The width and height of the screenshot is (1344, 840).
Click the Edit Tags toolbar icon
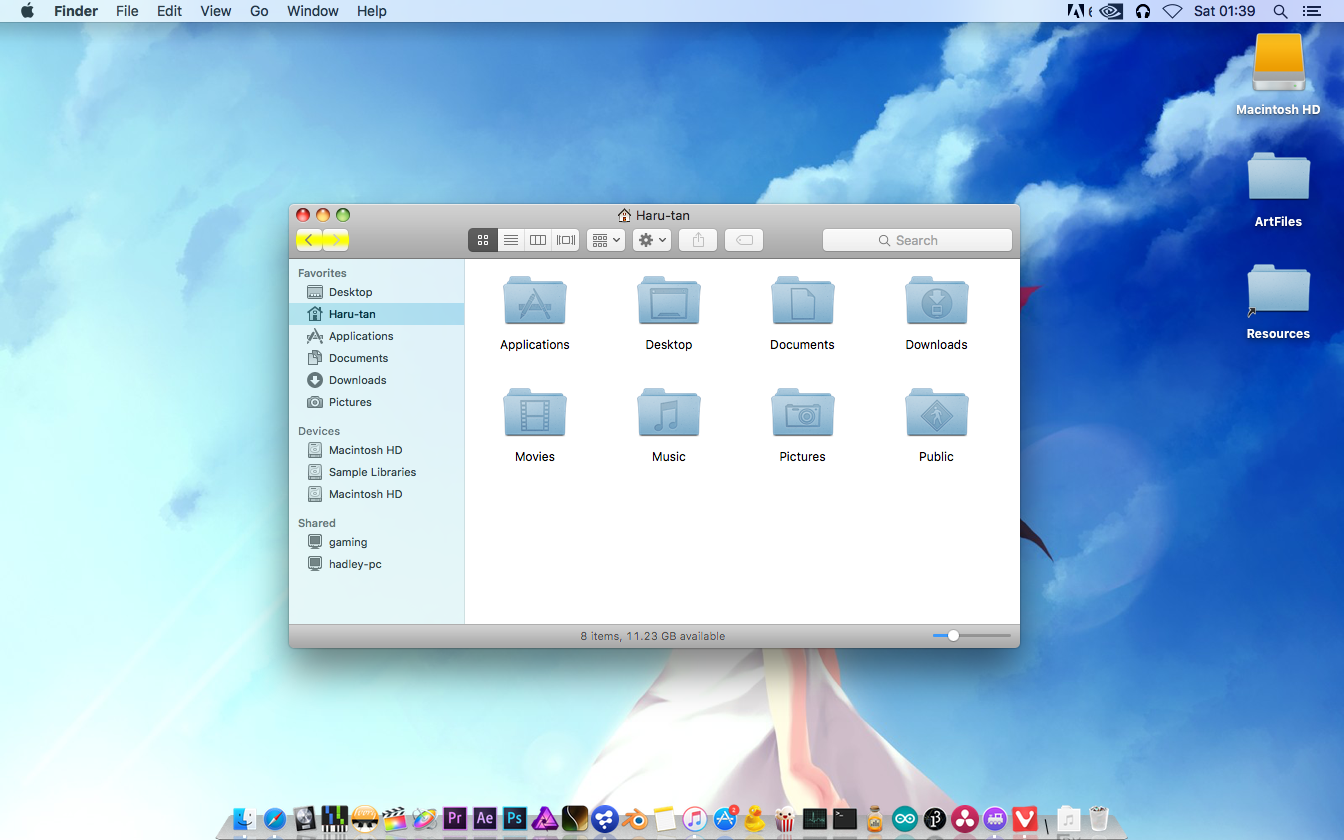744,240
